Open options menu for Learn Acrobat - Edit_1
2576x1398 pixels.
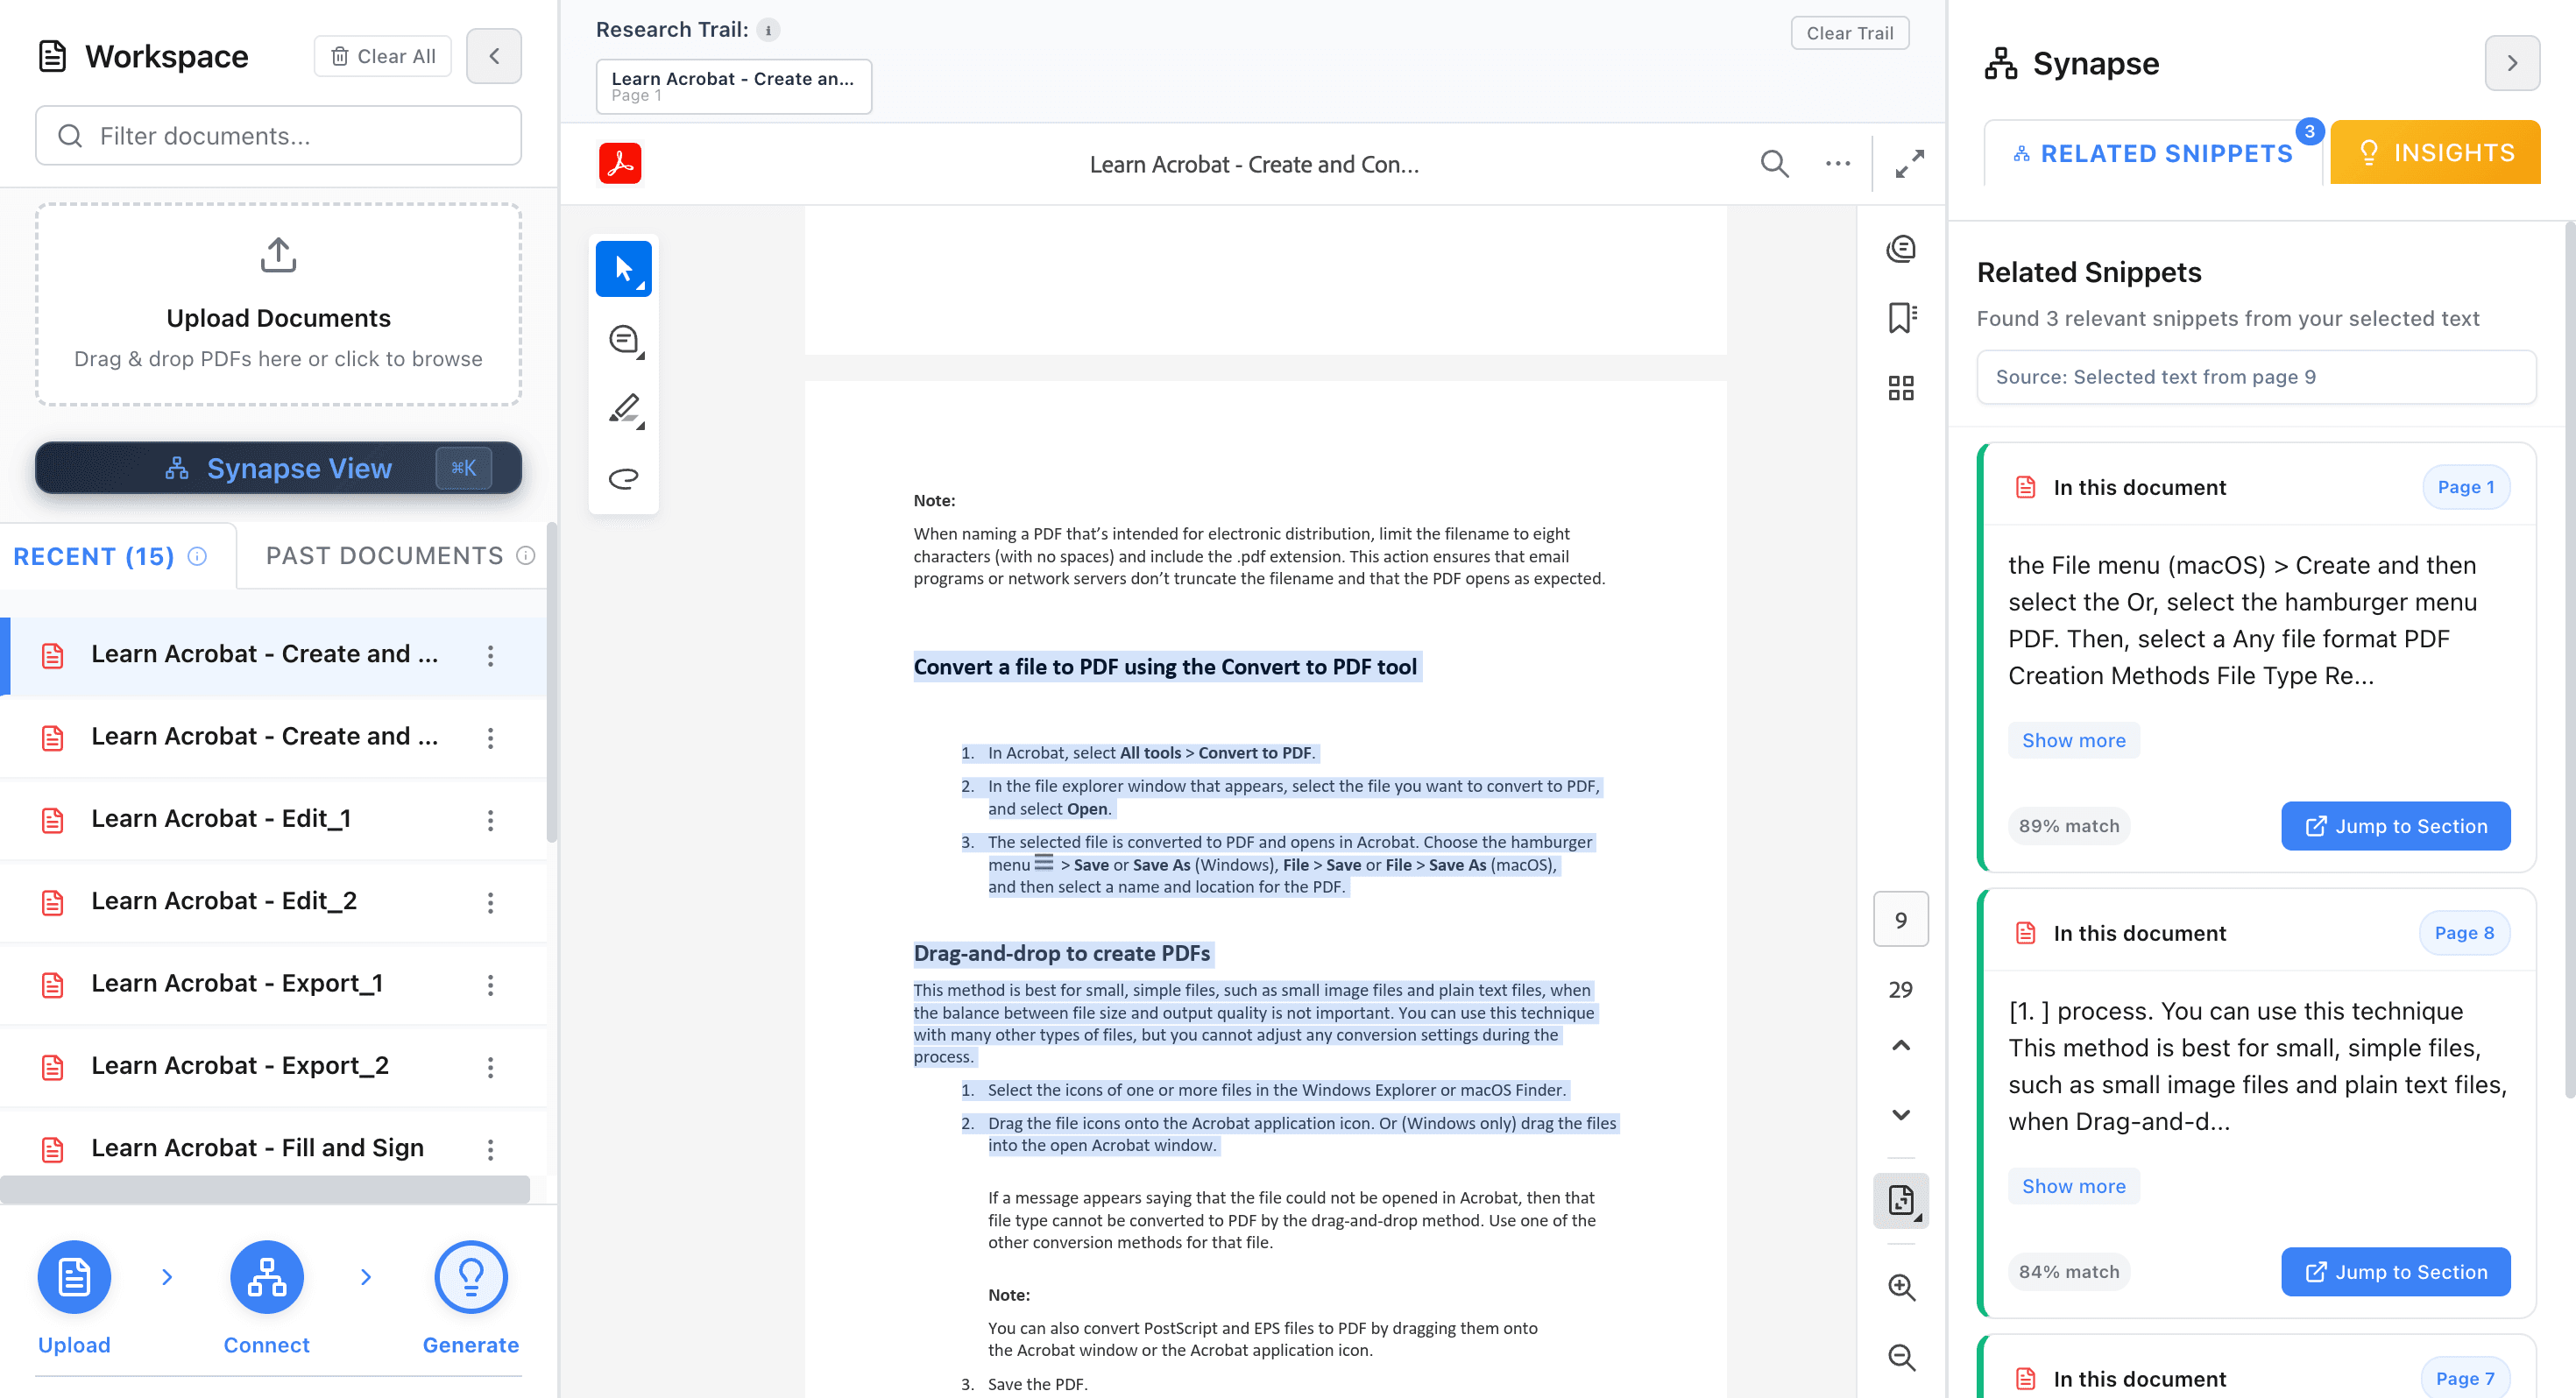tap(490, 820)
